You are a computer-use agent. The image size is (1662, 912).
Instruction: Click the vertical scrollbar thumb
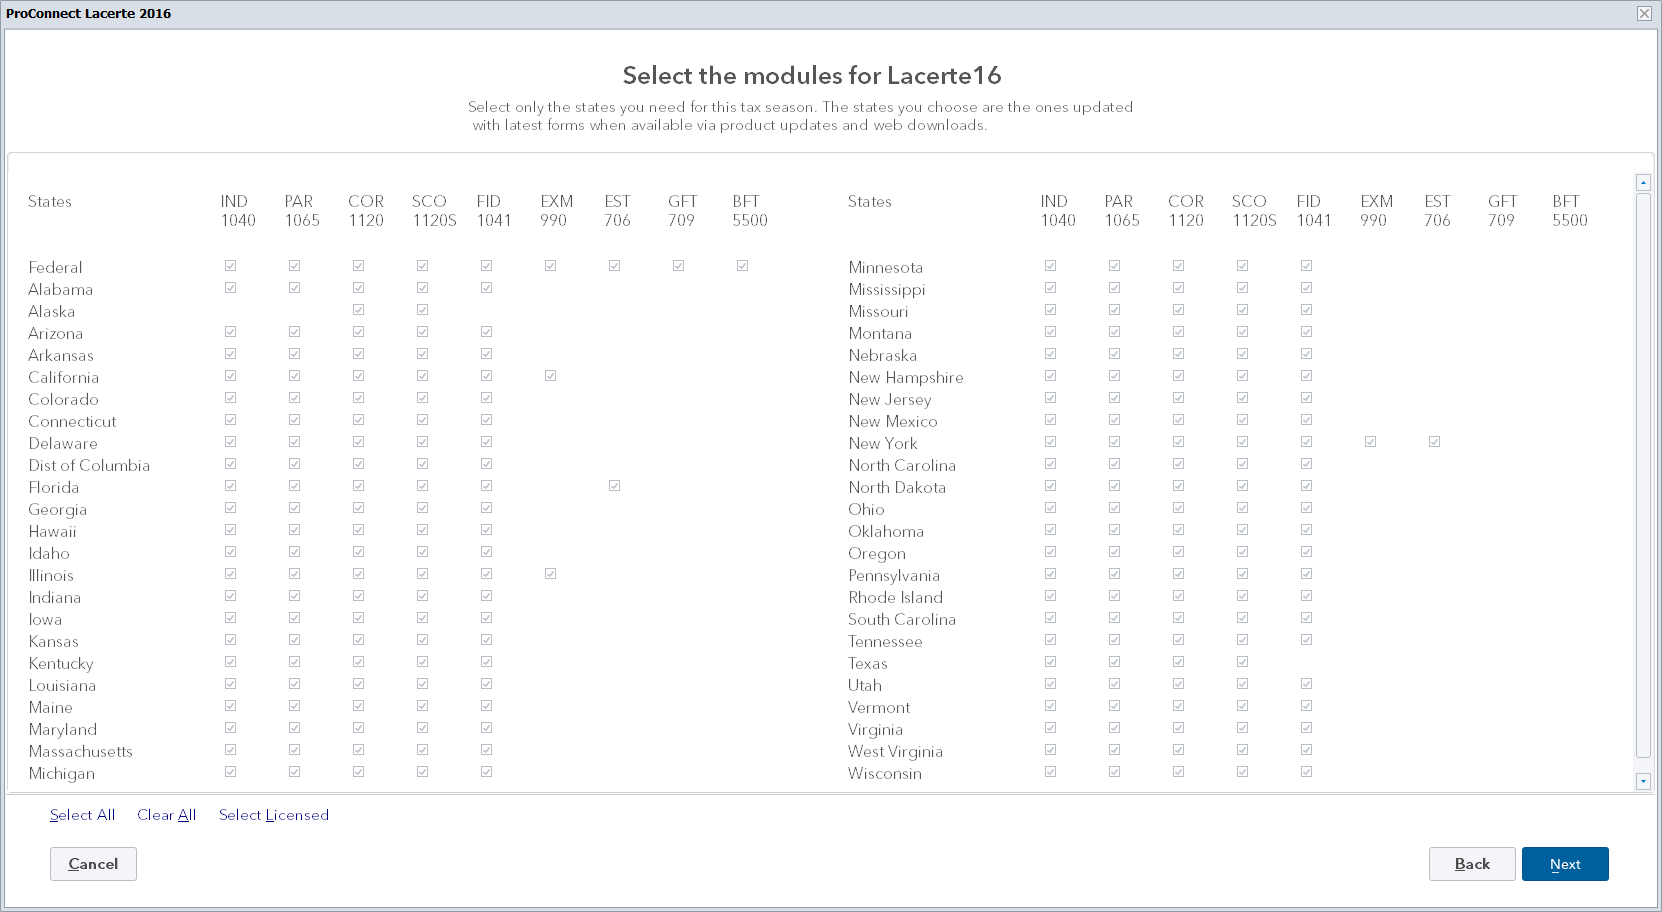coord(1643,475)
